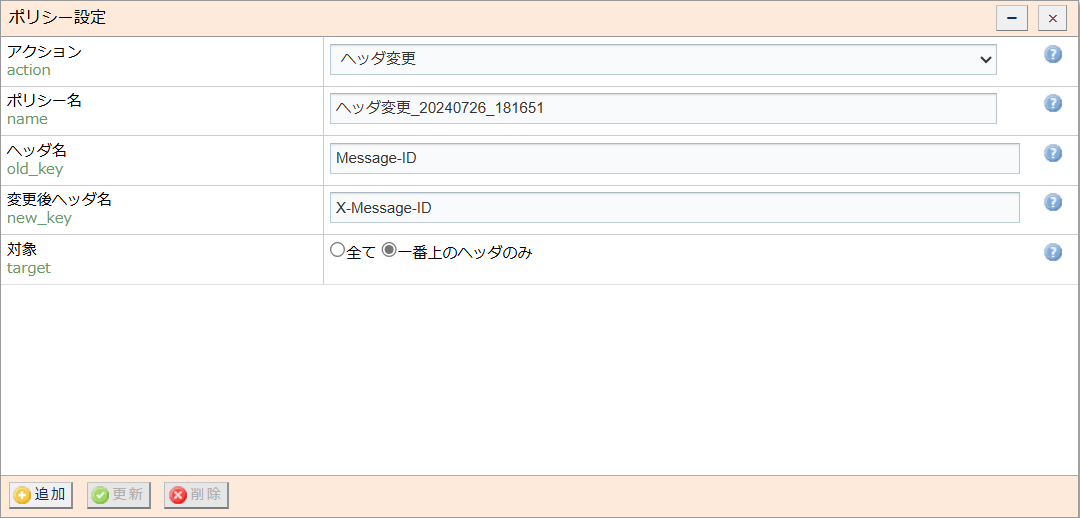Open help for the ポリシー名 row
The width and height of the screenshot is (1080, 518).
pyautogui.click(x=1052, y=103)
